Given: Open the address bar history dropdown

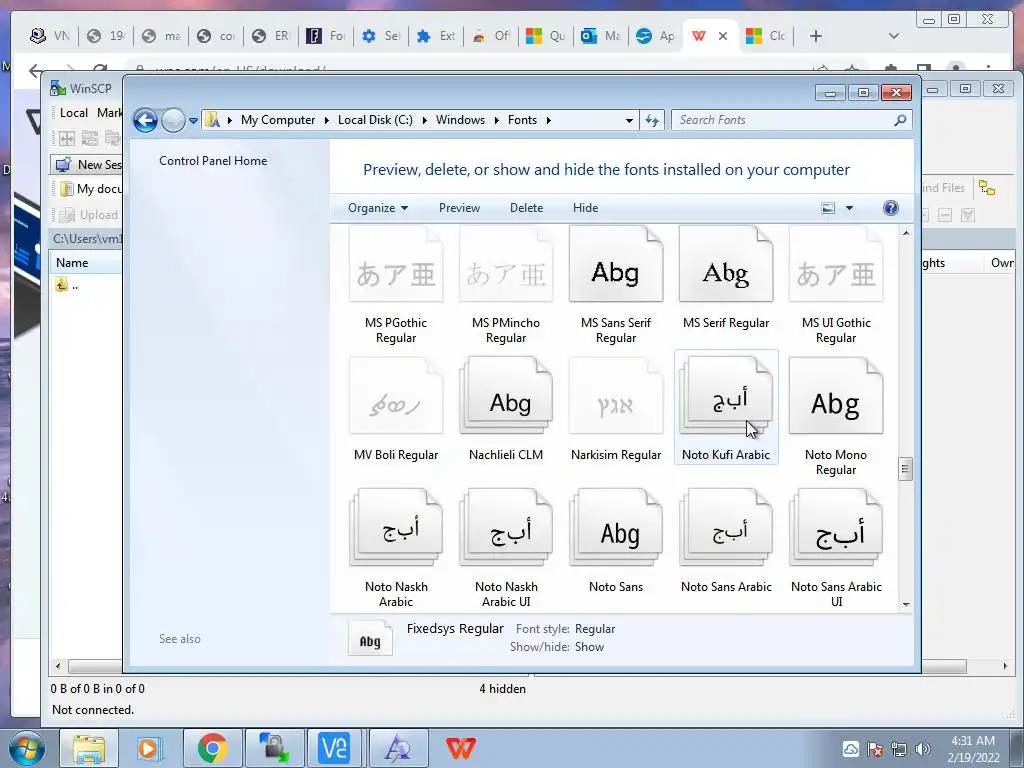Looking at the screenshot, I should [629, 121].
